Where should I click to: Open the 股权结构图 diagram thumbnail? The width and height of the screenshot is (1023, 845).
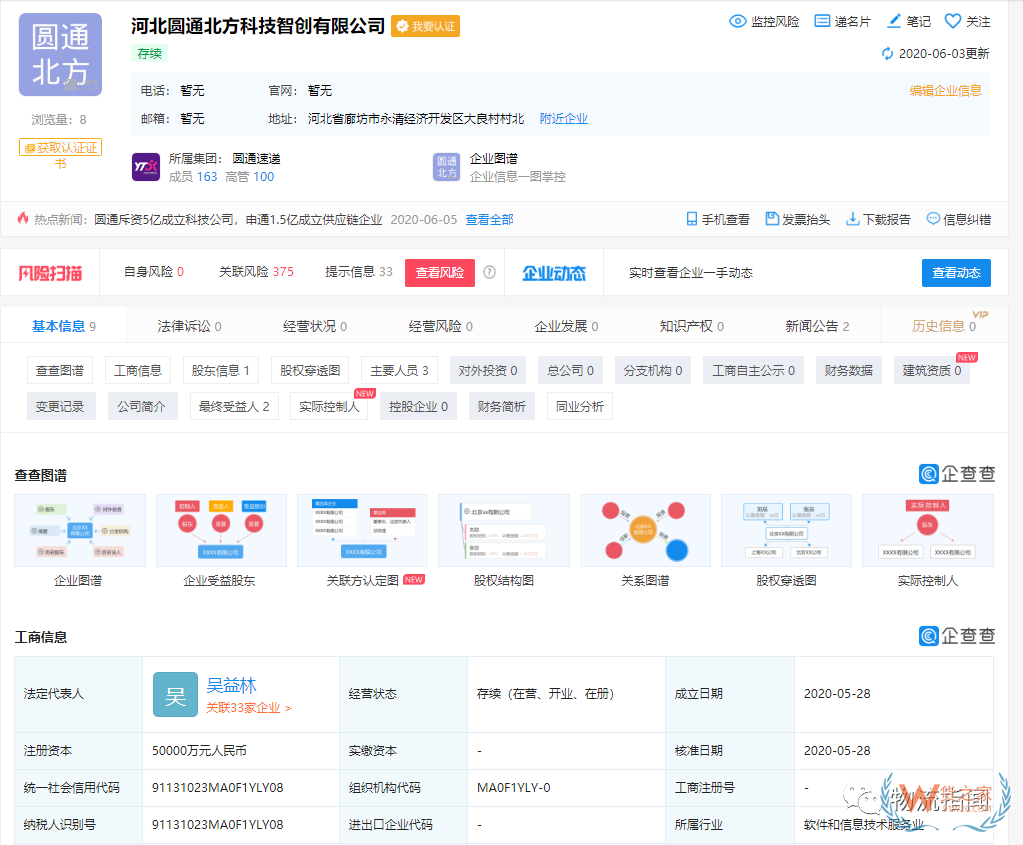pos(504,530)
